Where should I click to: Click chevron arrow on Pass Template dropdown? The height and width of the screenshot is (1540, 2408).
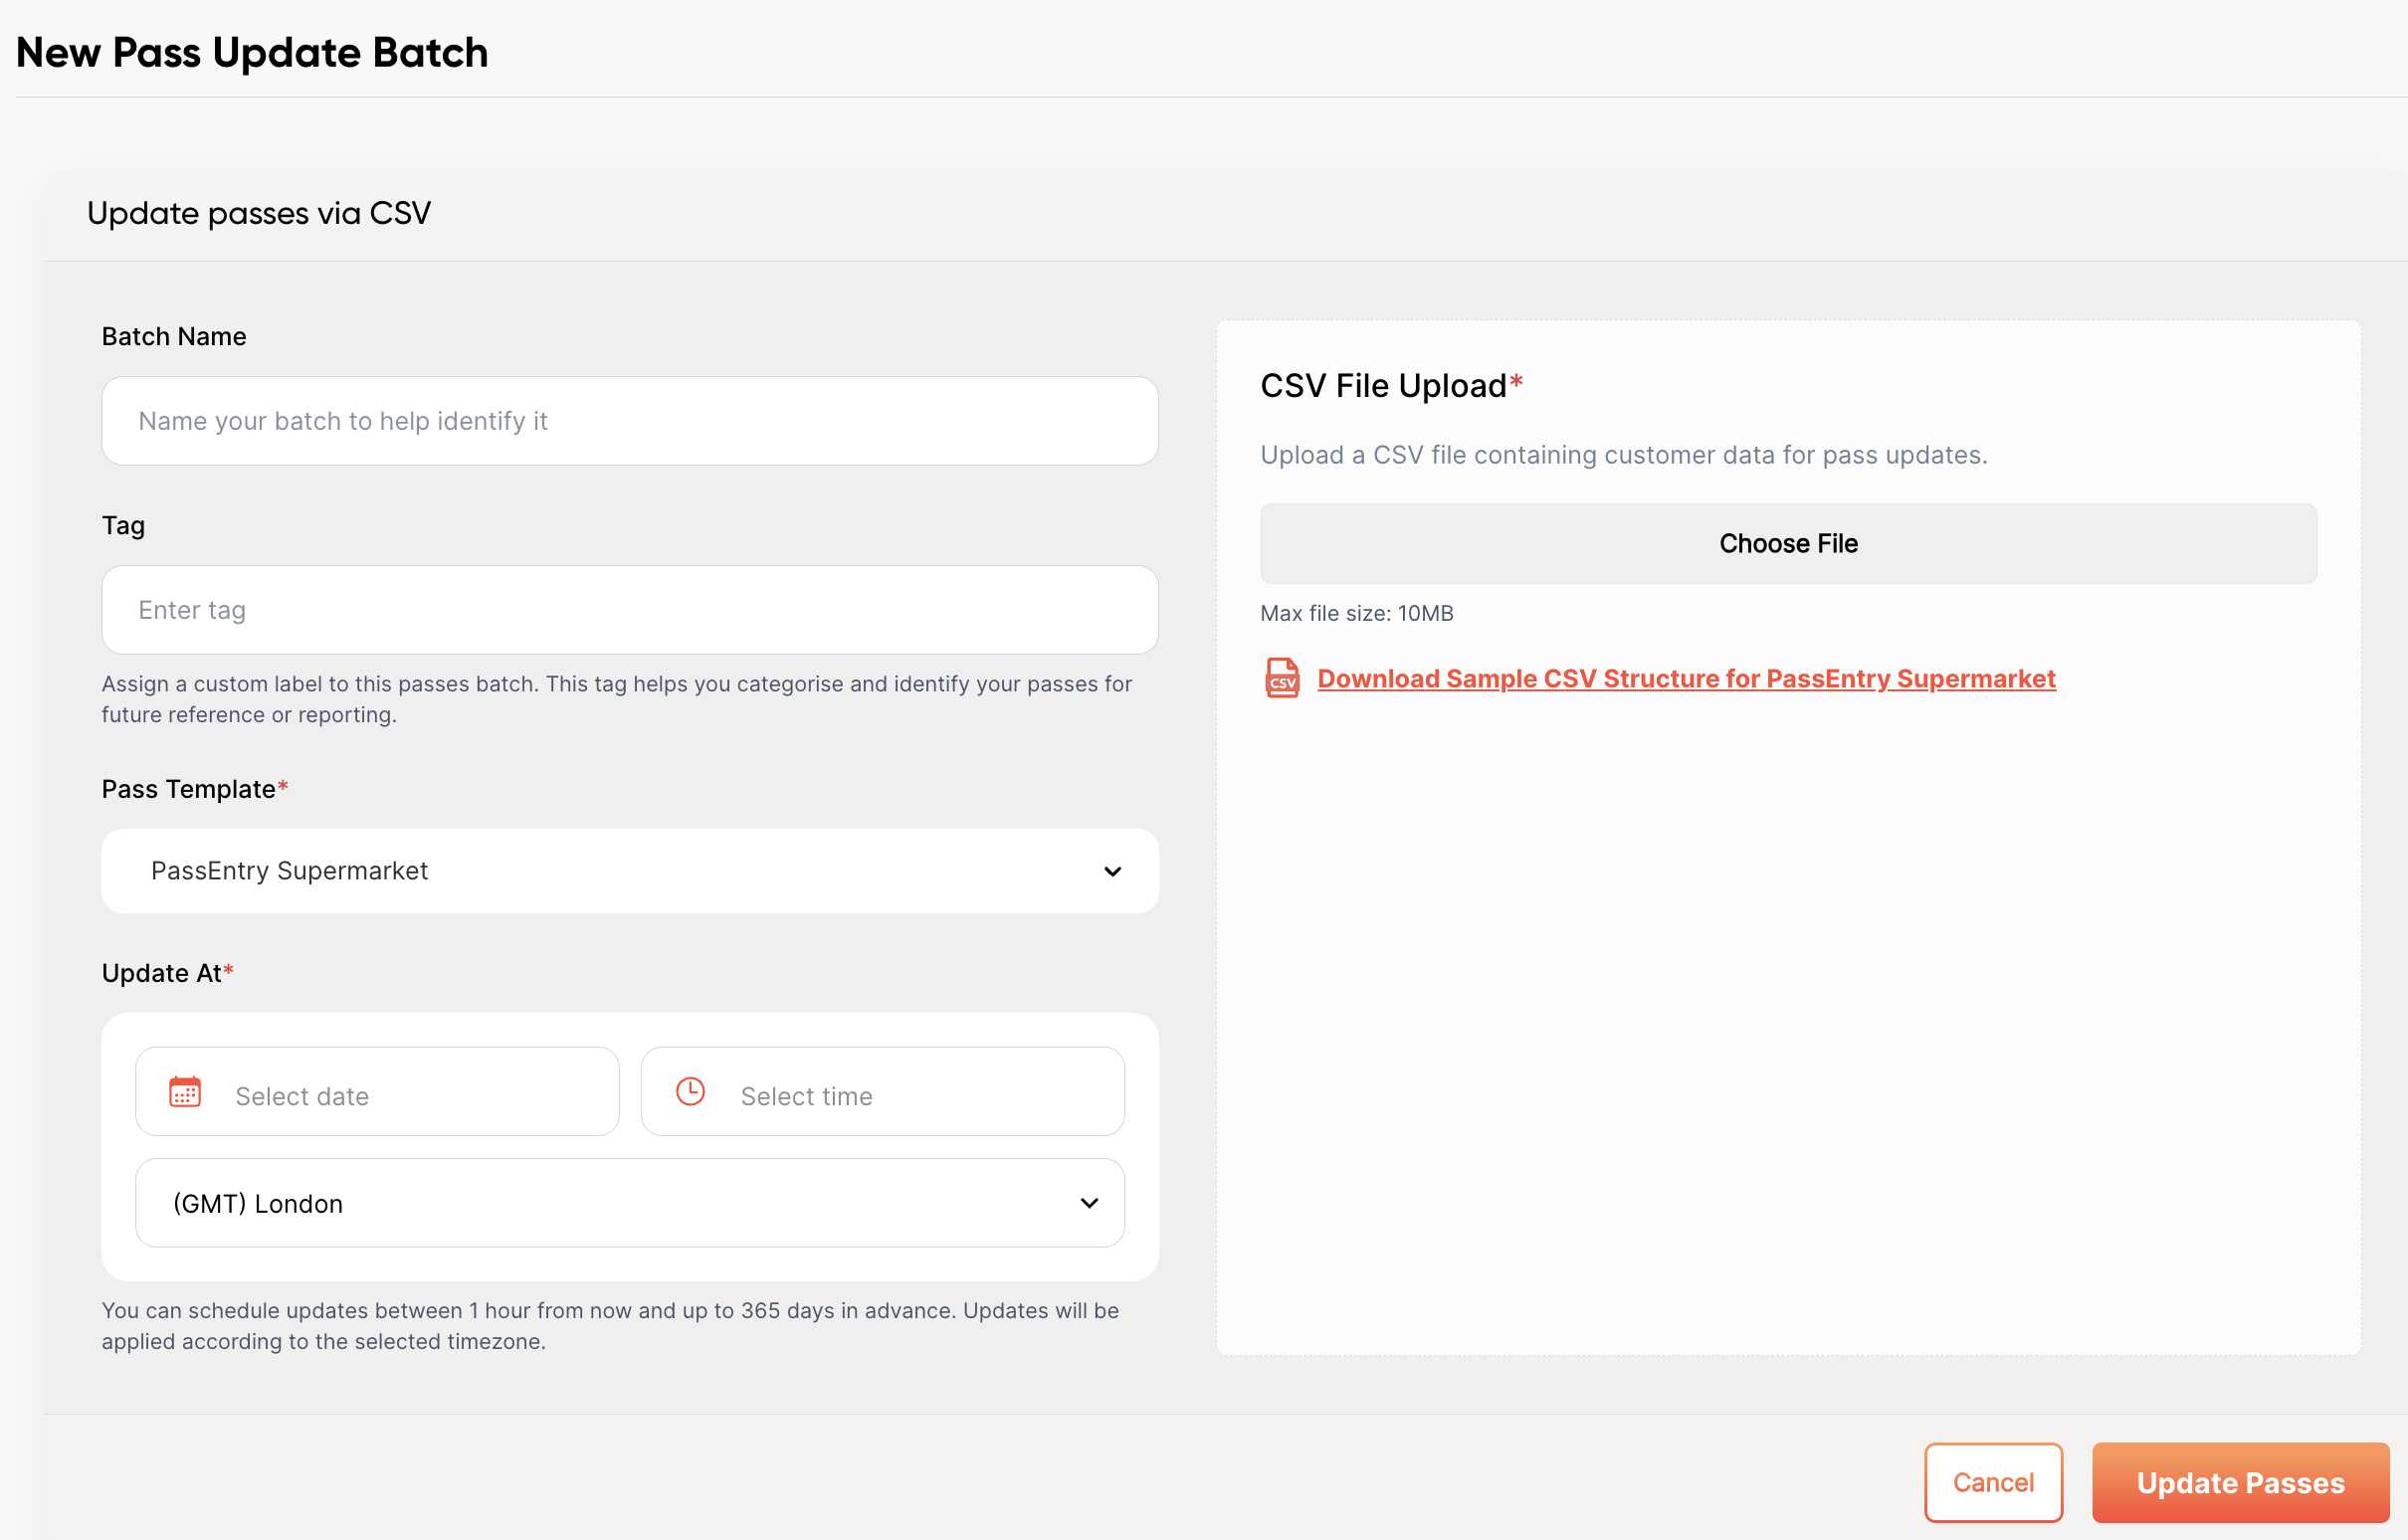(x=1112, y=871)
